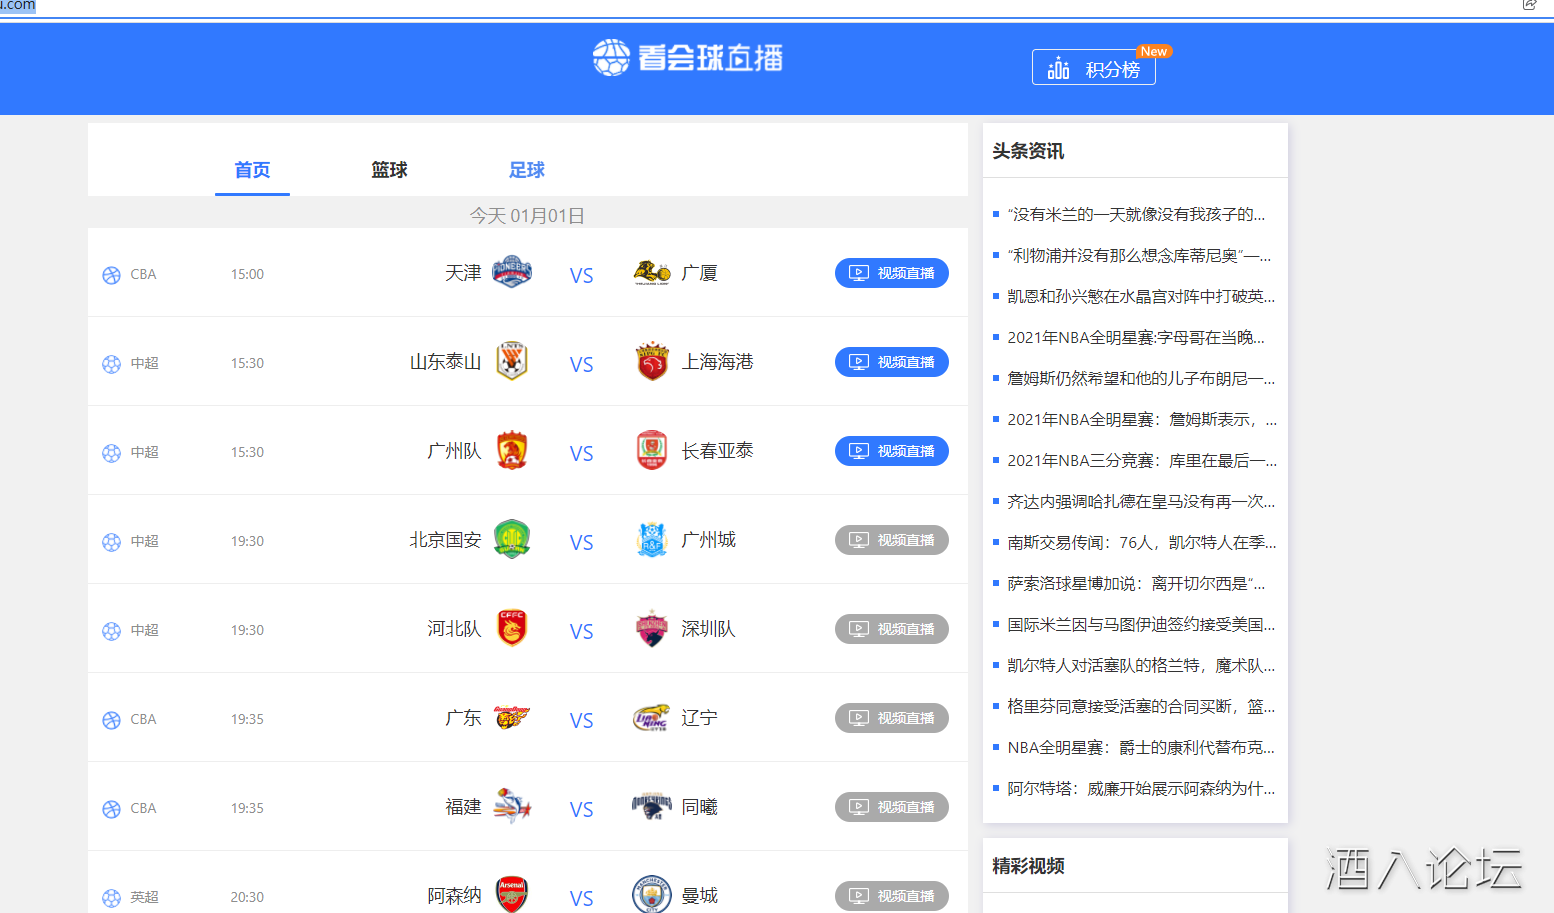Click the New badge on the 积分榜 button

(x=1153, y=50)
